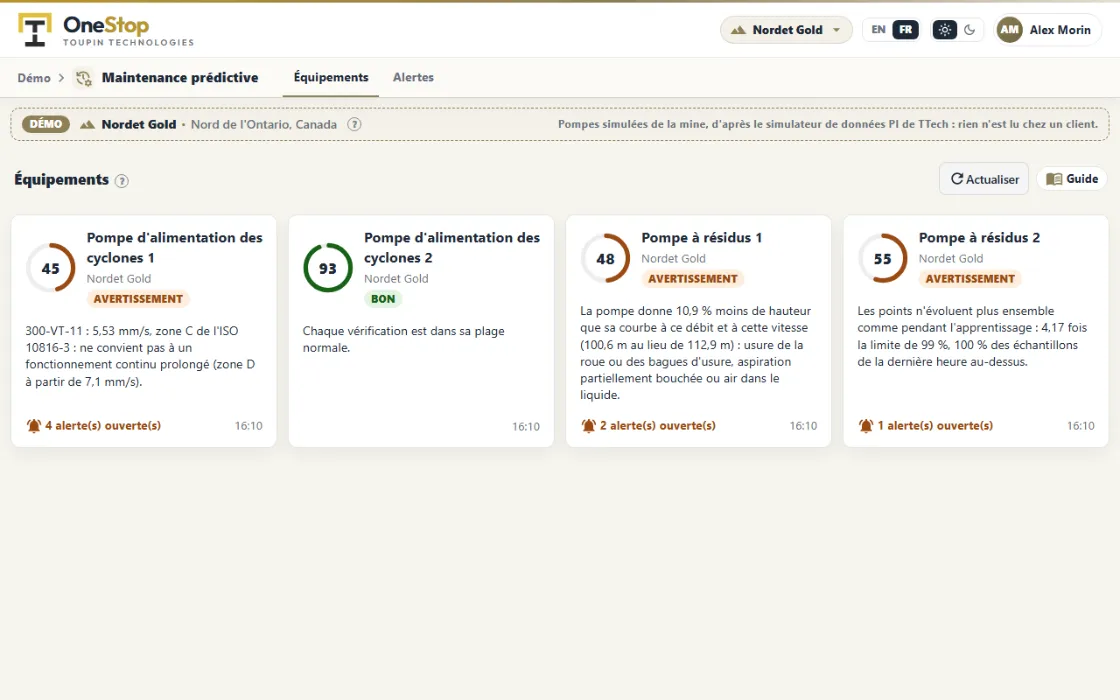The image size is (1120, 700).
Task: Click health score 93 gauge
Action: click(328, 269)
